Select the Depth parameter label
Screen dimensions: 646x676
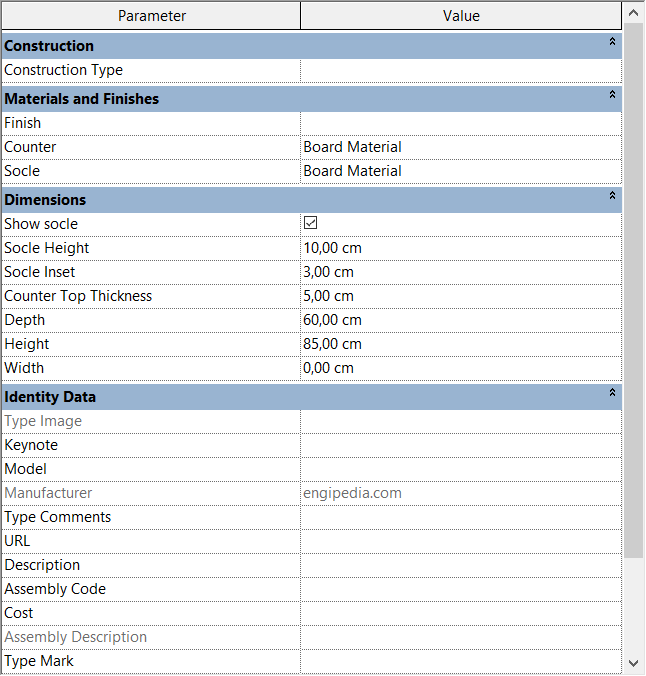point(25,320)
